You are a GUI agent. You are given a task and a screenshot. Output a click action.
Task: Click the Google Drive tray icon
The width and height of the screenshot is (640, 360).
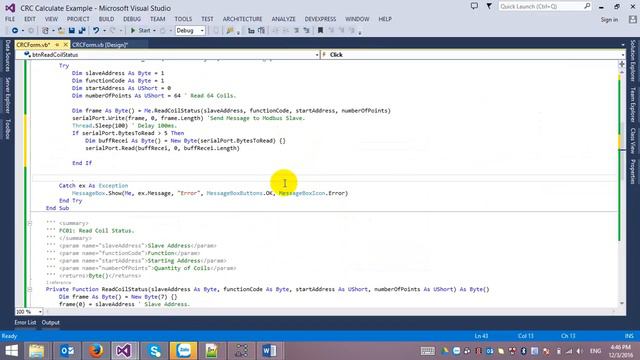(445, 351)
